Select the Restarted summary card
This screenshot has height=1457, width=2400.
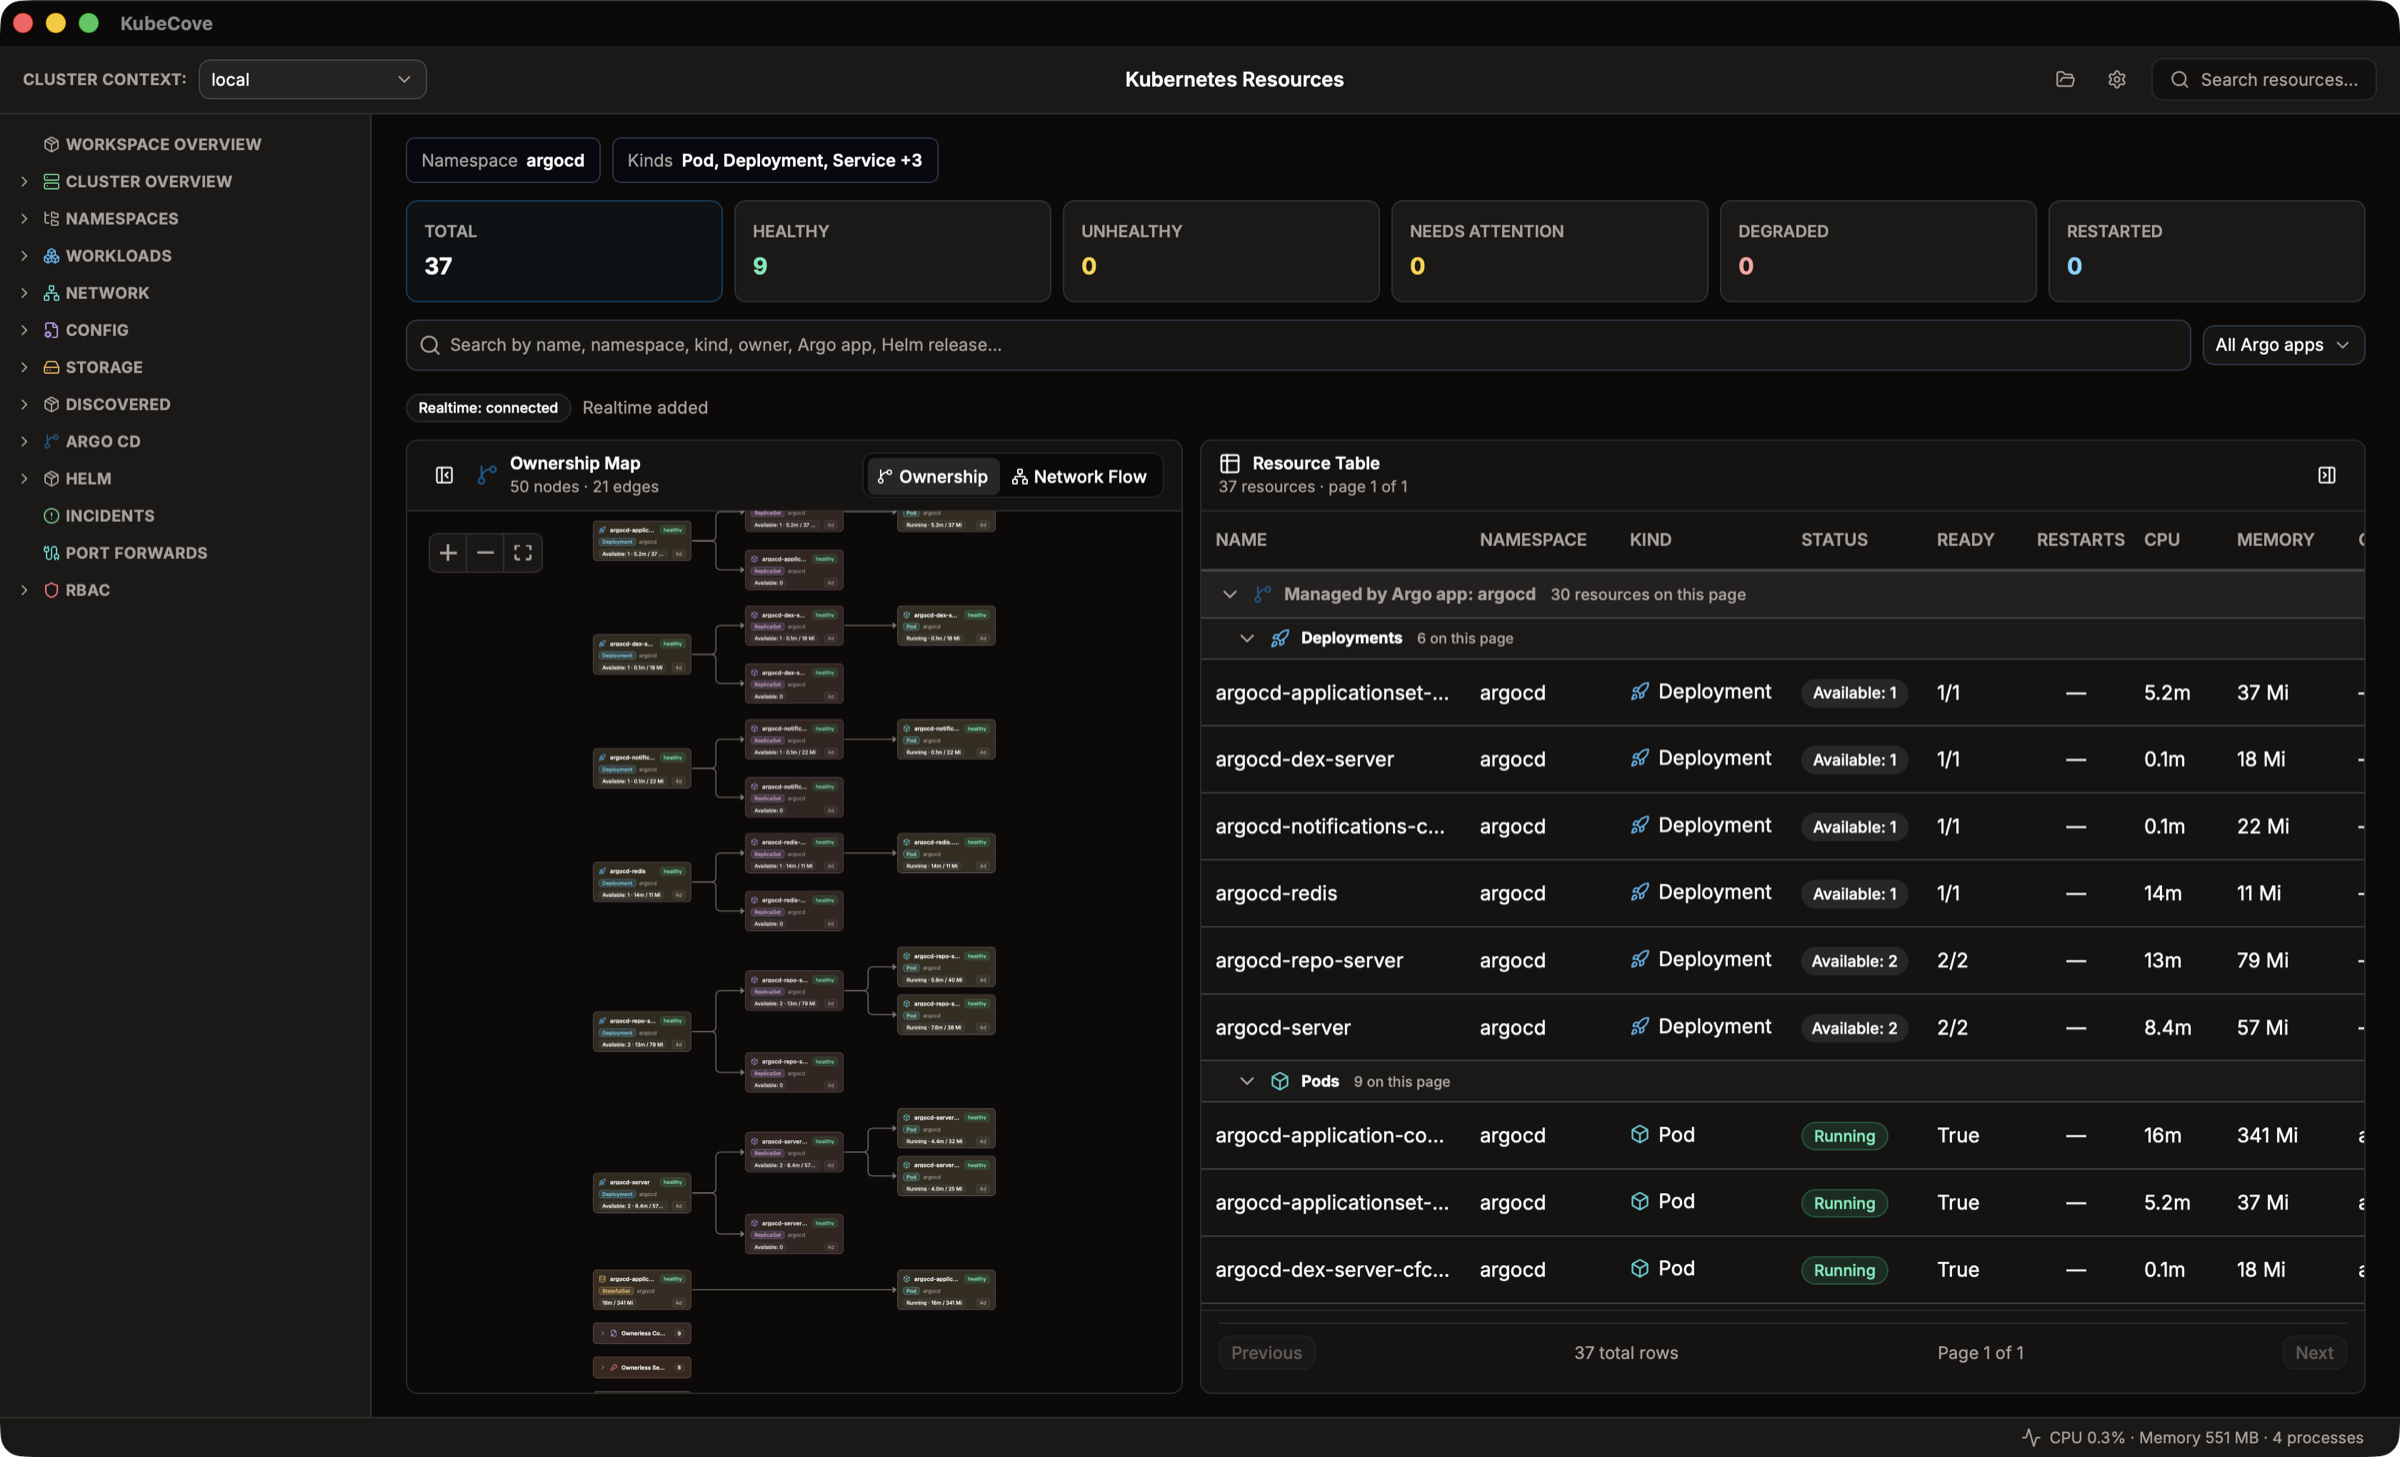[x=2206, y=251]
